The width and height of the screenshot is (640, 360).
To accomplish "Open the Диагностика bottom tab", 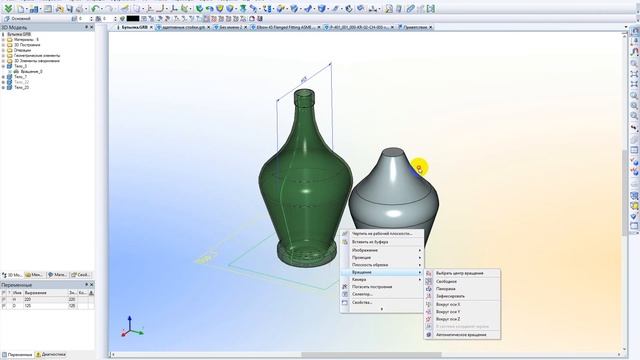I will 51,355.
